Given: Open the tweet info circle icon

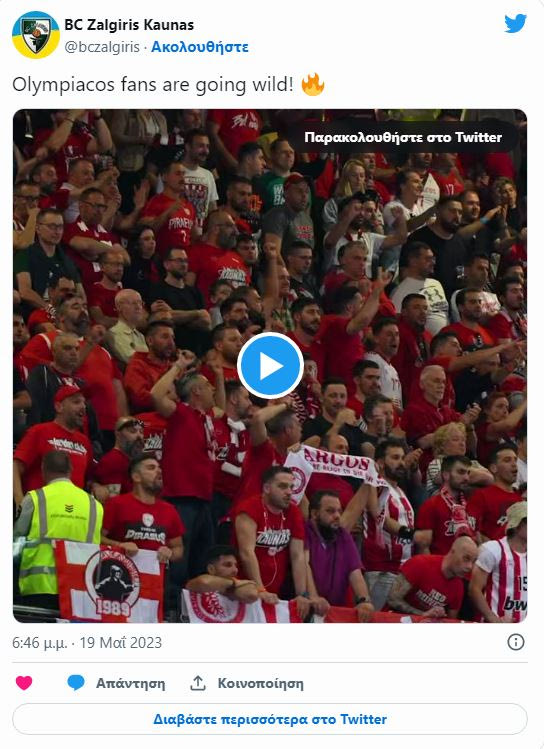Looking at the screenshot, I should [x=516, y=642].
